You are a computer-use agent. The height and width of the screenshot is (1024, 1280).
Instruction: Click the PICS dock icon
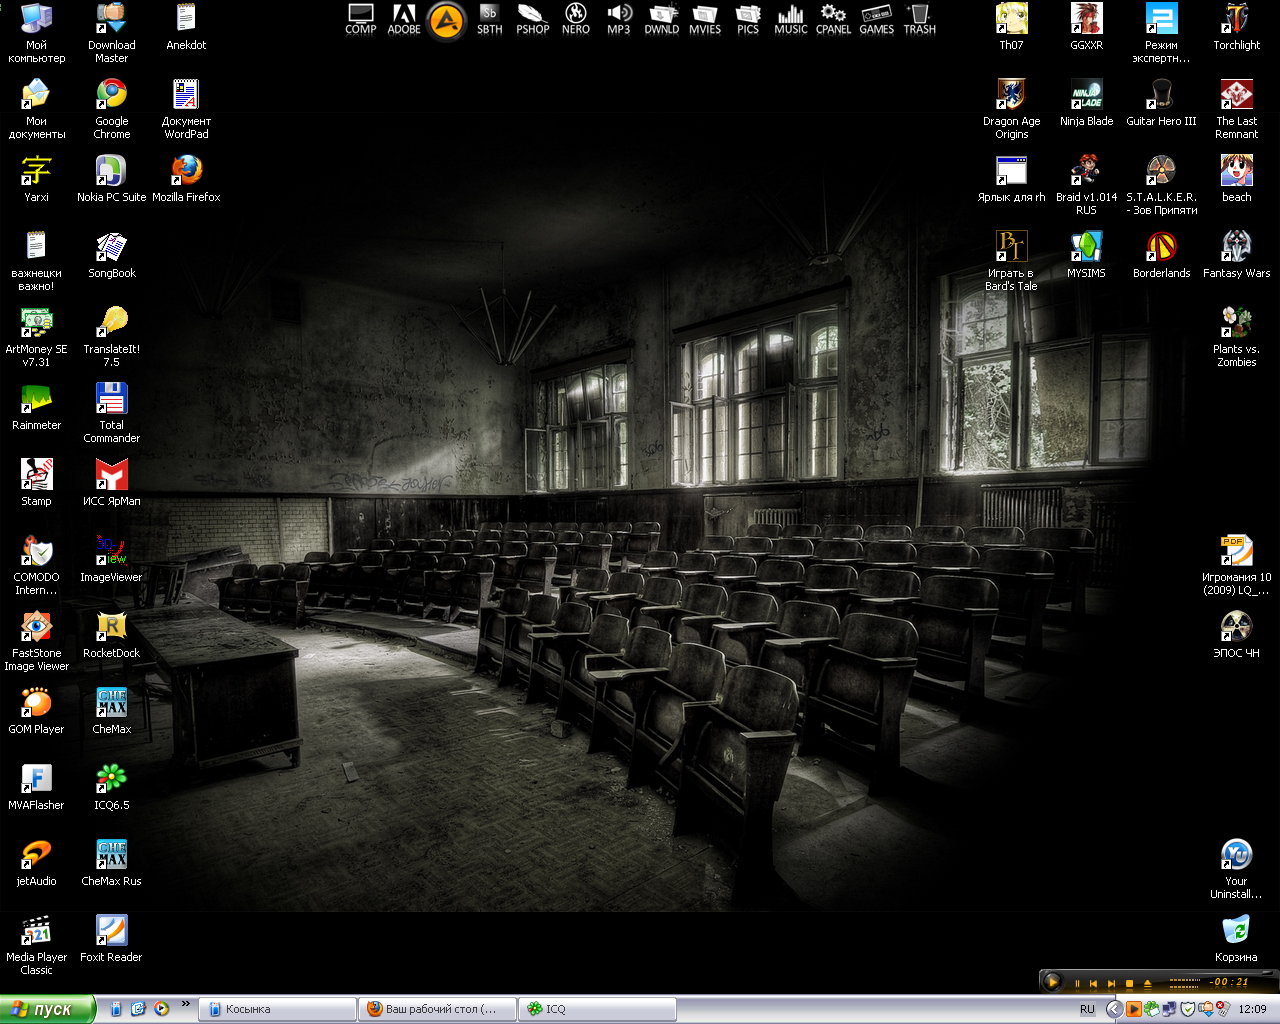click(748, 19)
